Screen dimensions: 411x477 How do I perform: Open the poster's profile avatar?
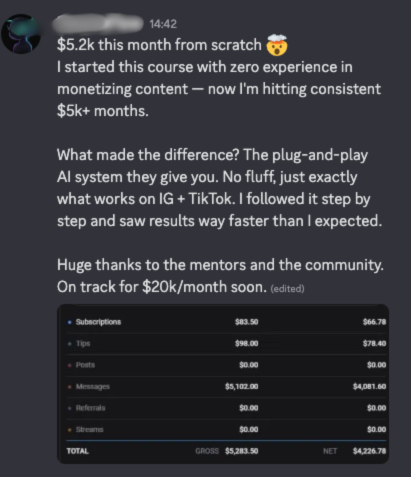coord(21,34)
